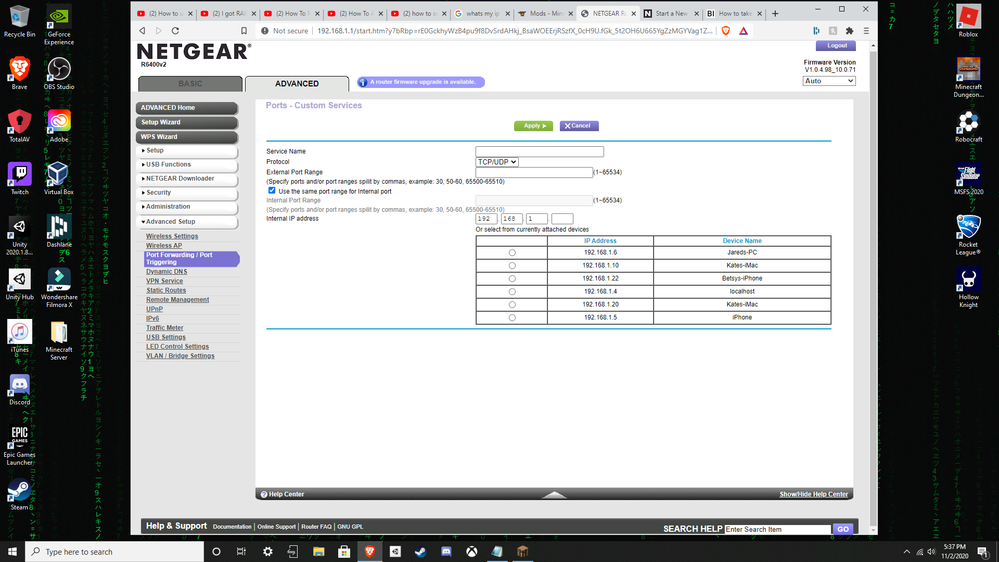Open the TCP/UDP protocol dropdown

click(497, 162)
